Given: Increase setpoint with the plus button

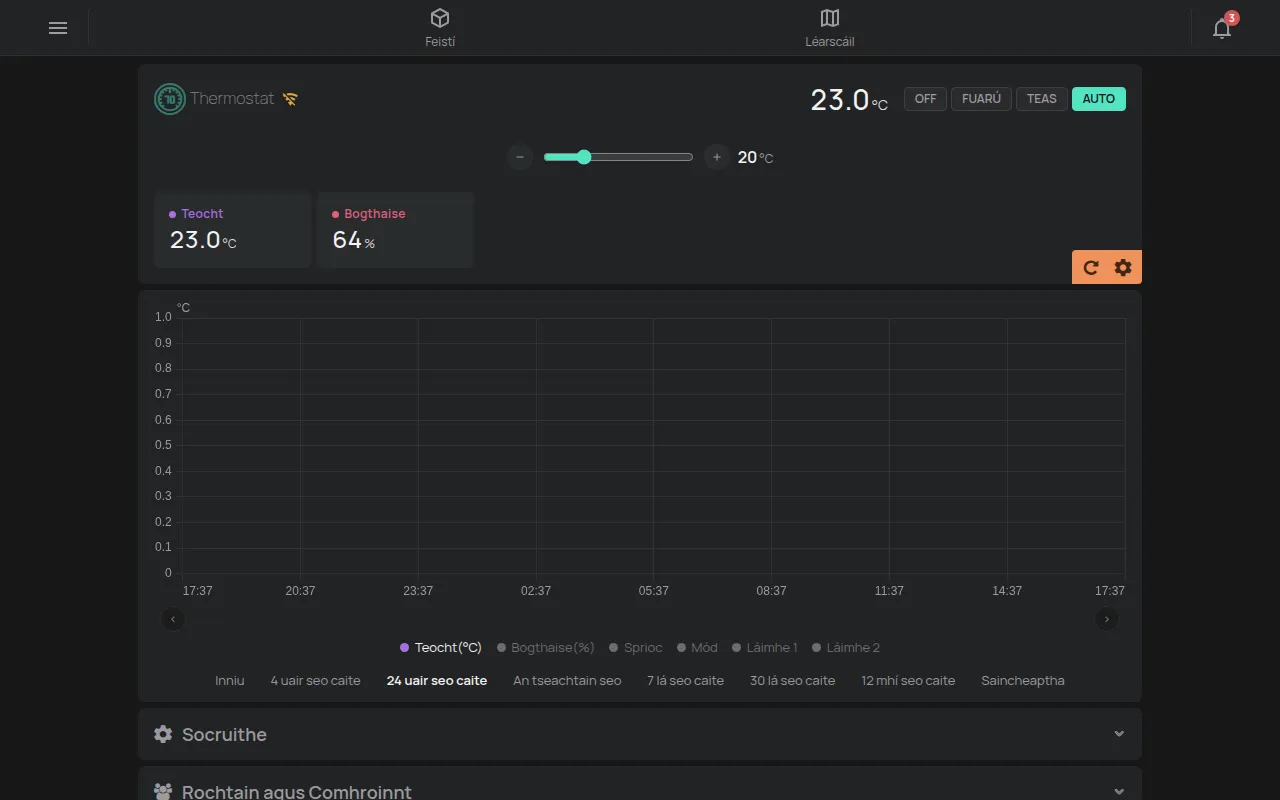Looking at the screenshot, I should [x=717, y=157].
